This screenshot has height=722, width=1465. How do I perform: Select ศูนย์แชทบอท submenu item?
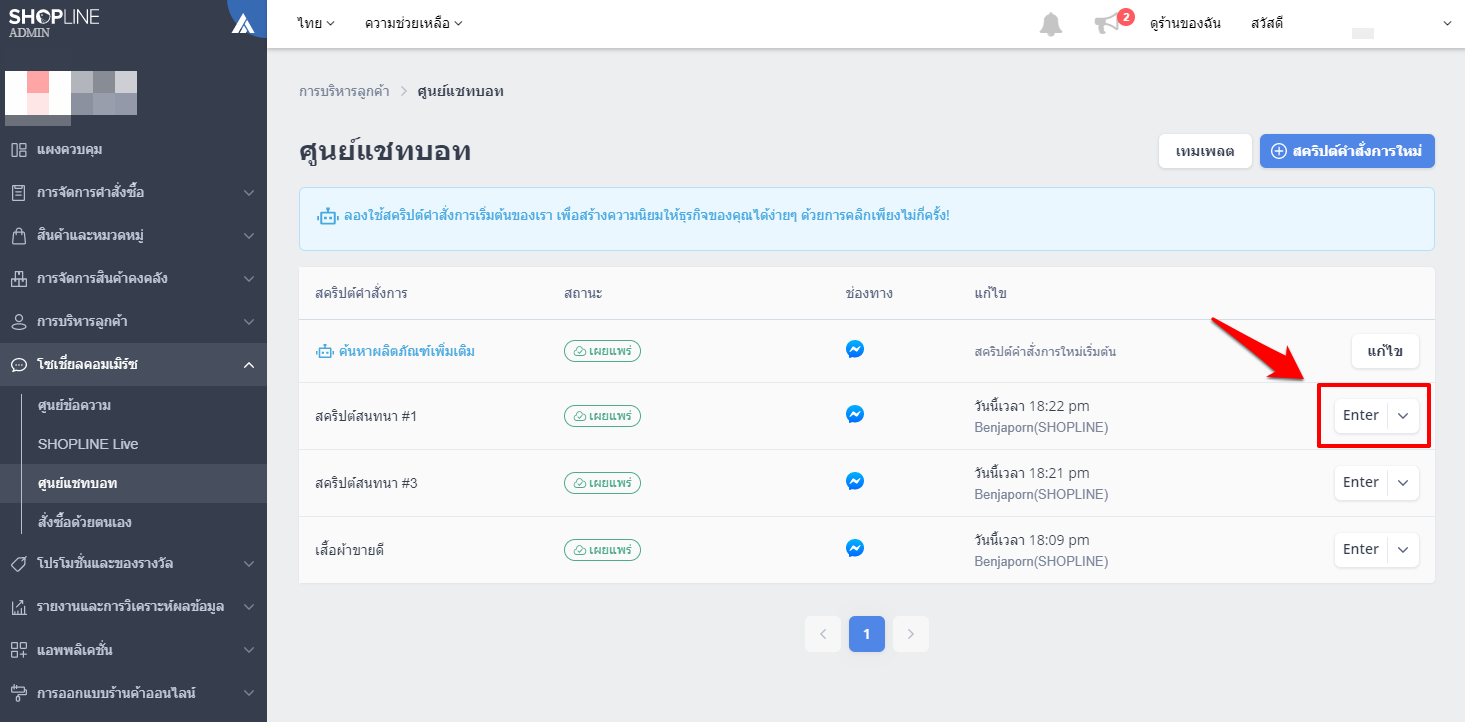pos(133,483)
